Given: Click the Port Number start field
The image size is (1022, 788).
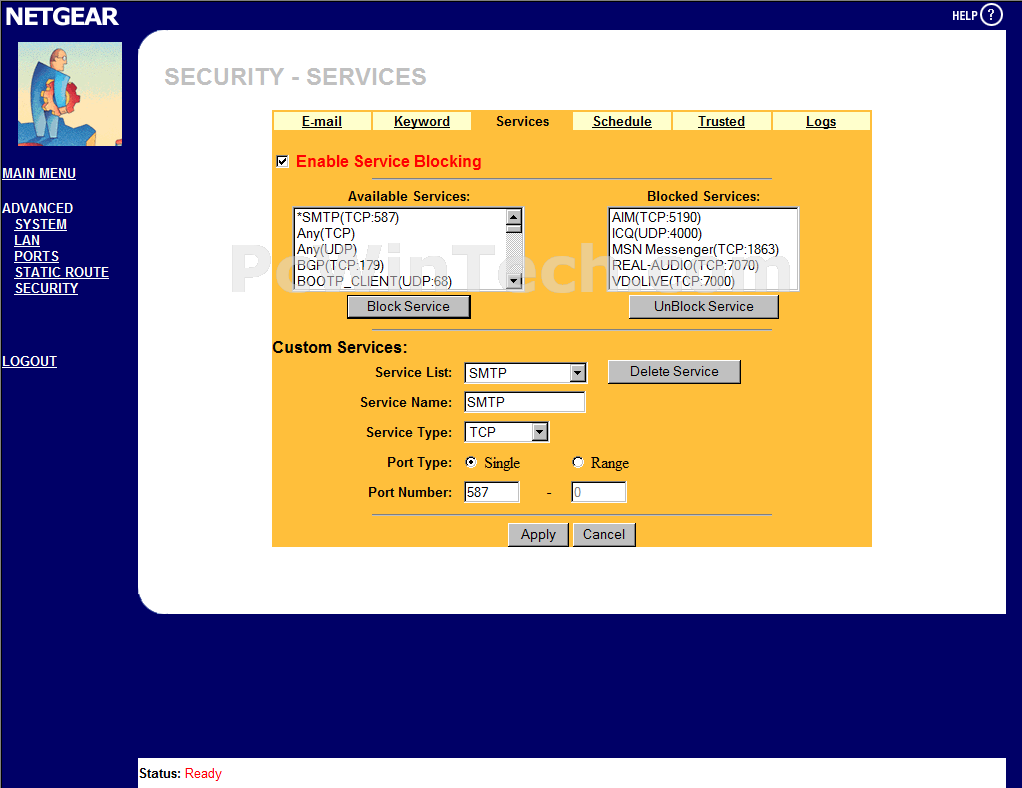Looking at the screenshot, I should (492, 492).
